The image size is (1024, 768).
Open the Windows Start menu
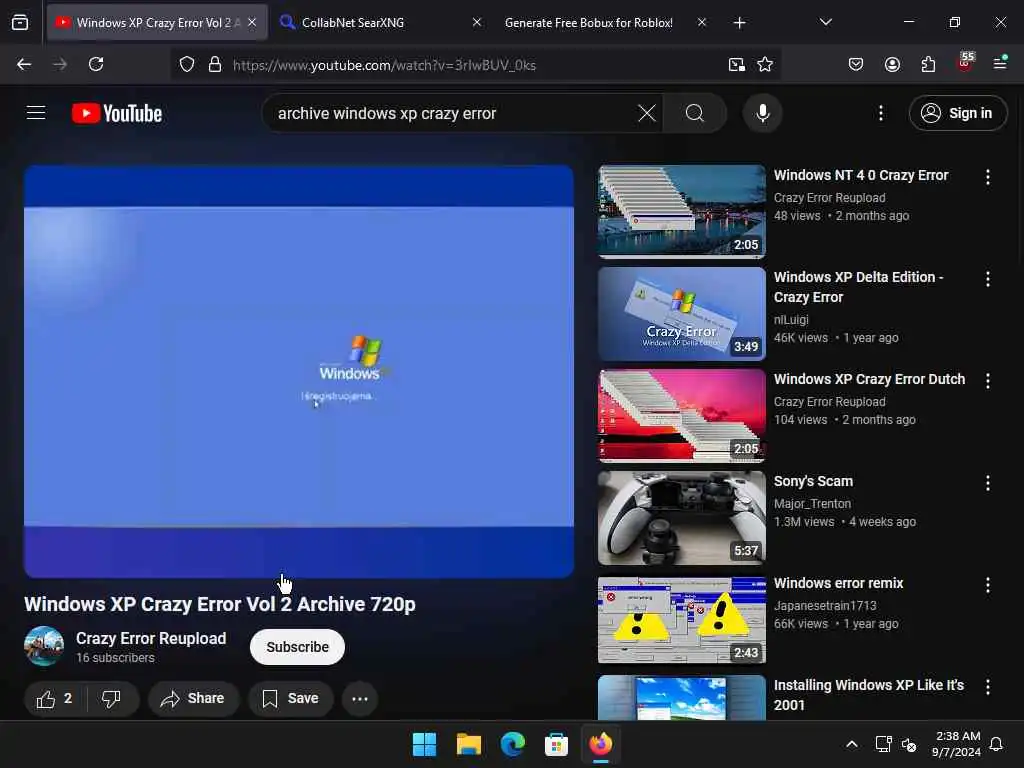click(424, 744)
